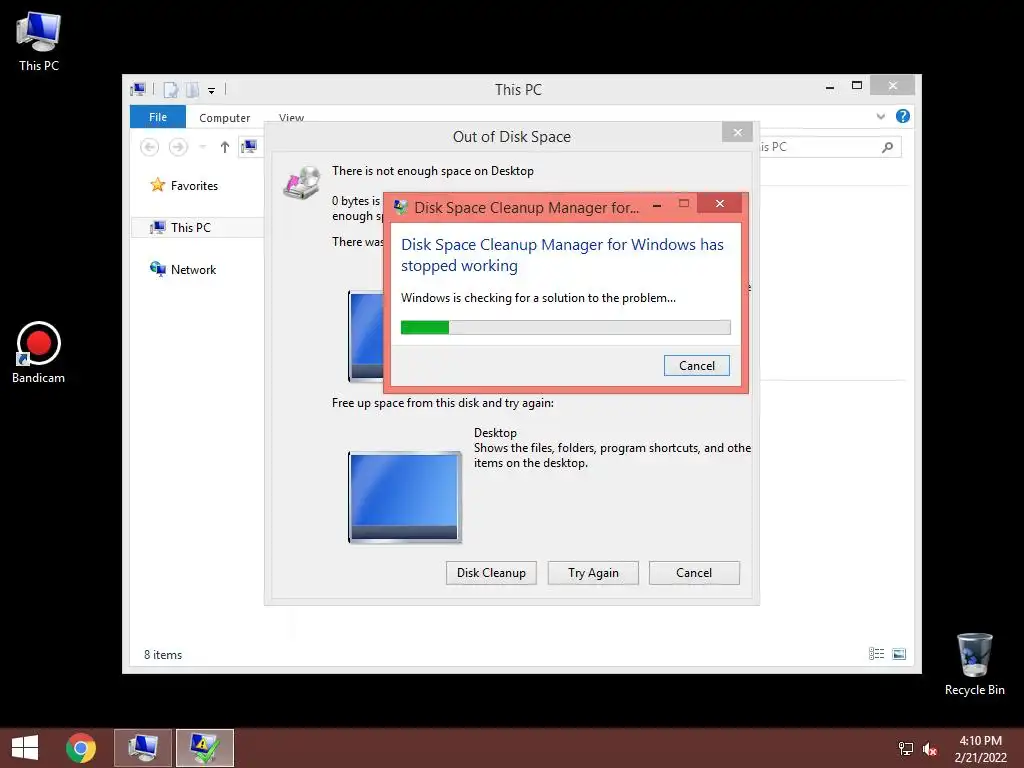Select This PC in navigation pane
1024x768 pixels.
tap(191, 227)
